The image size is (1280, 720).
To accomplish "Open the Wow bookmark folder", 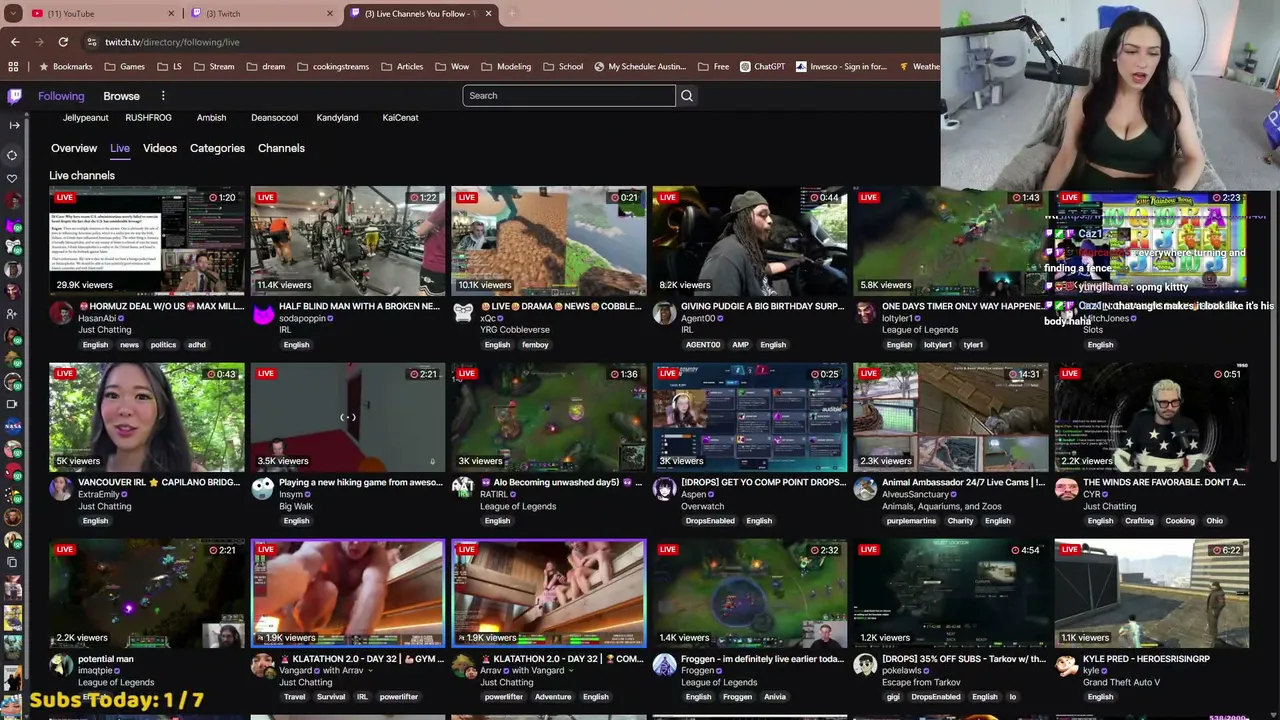I will tap(452, 67).
